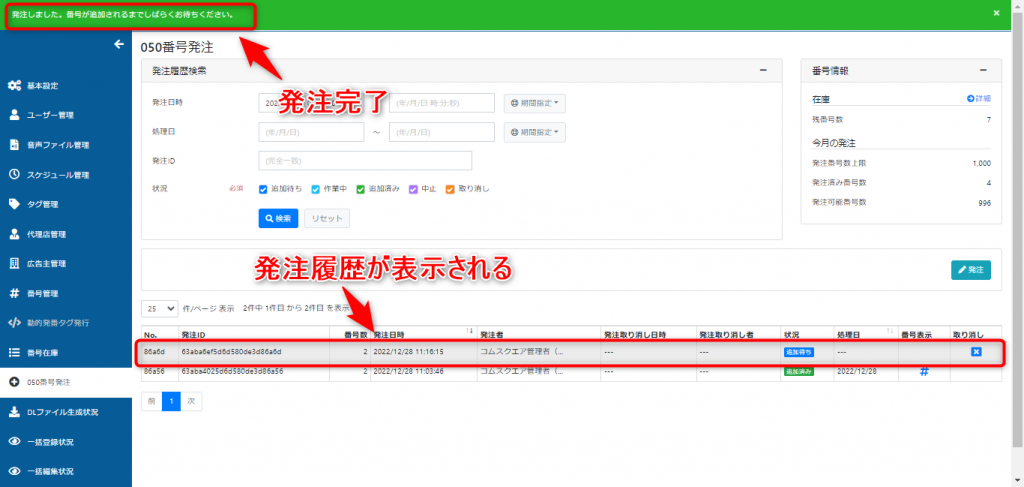Viewport: 1024px width, 487px height.
Task: Show numbers via # icon in 86a56 row
Action: point(923,371)
